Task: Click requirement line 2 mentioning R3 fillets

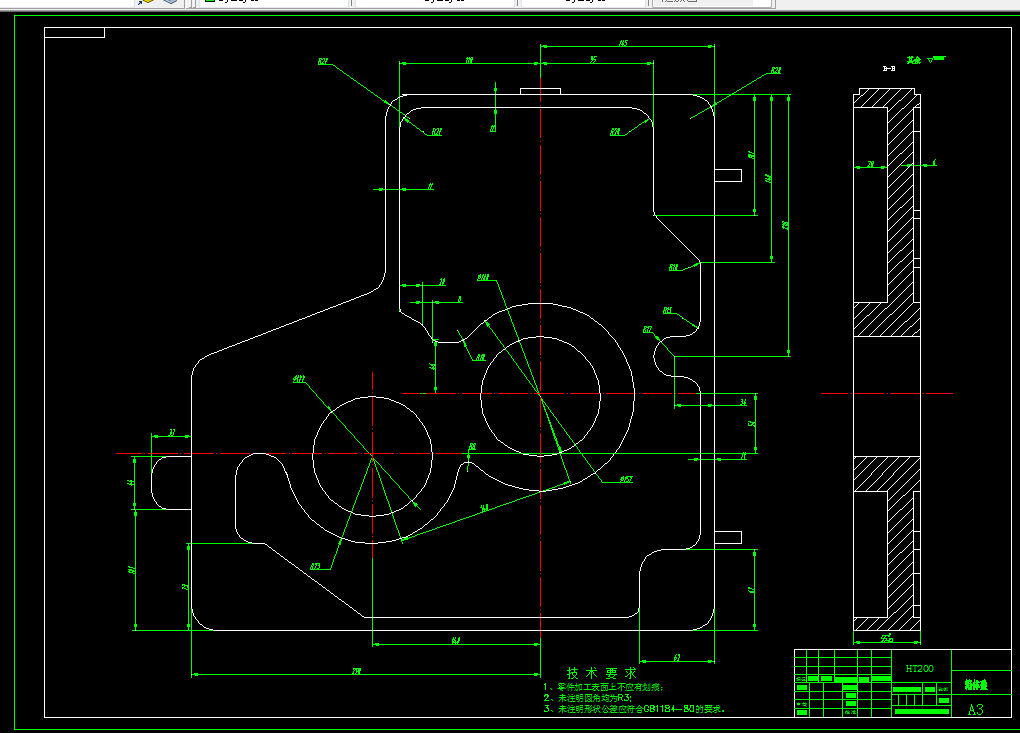Action: pos(587,698)
